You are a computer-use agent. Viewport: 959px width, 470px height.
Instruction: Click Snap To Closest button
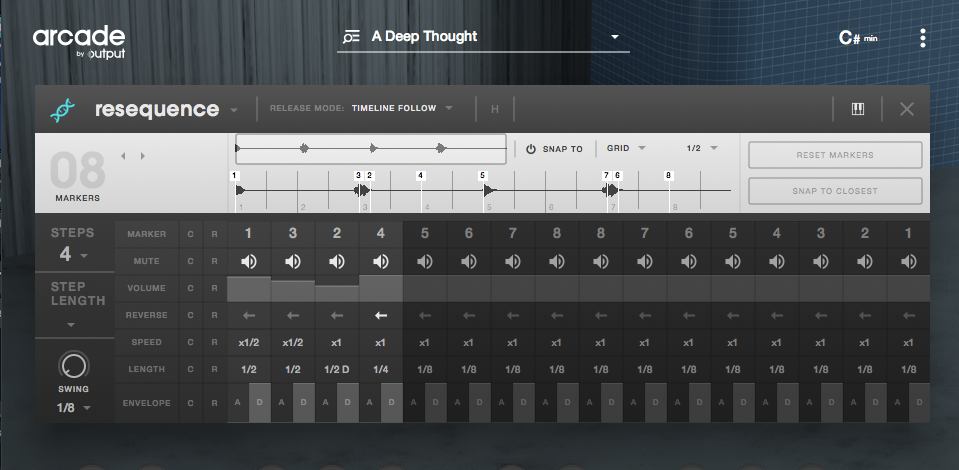click(x=835, y=191)
